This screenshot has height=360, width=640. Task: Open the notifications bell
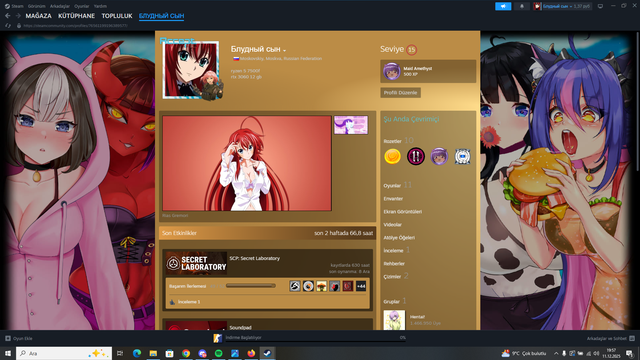pyautogui.click(x=522, y=6)
